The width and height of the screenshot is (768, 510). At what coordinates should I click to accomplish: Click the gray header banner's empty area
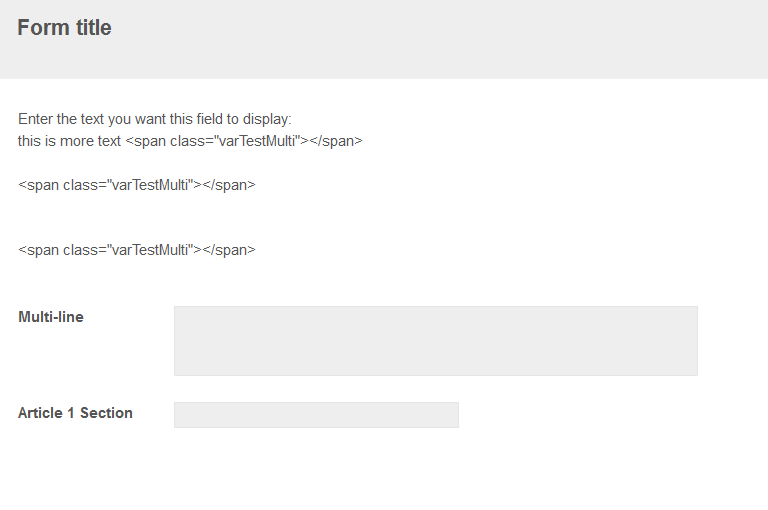pyautogui.click(x=450, y=40)
